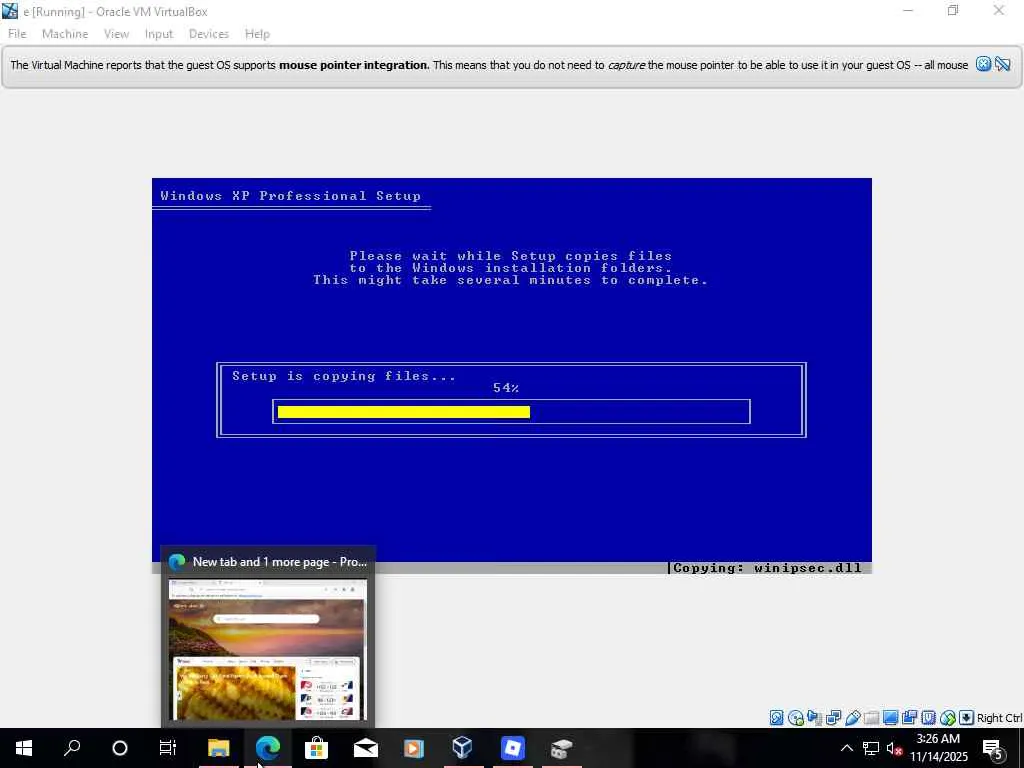Click the mouse integration status indicator
Screen dimensions: 1024x768
point(948,718)
